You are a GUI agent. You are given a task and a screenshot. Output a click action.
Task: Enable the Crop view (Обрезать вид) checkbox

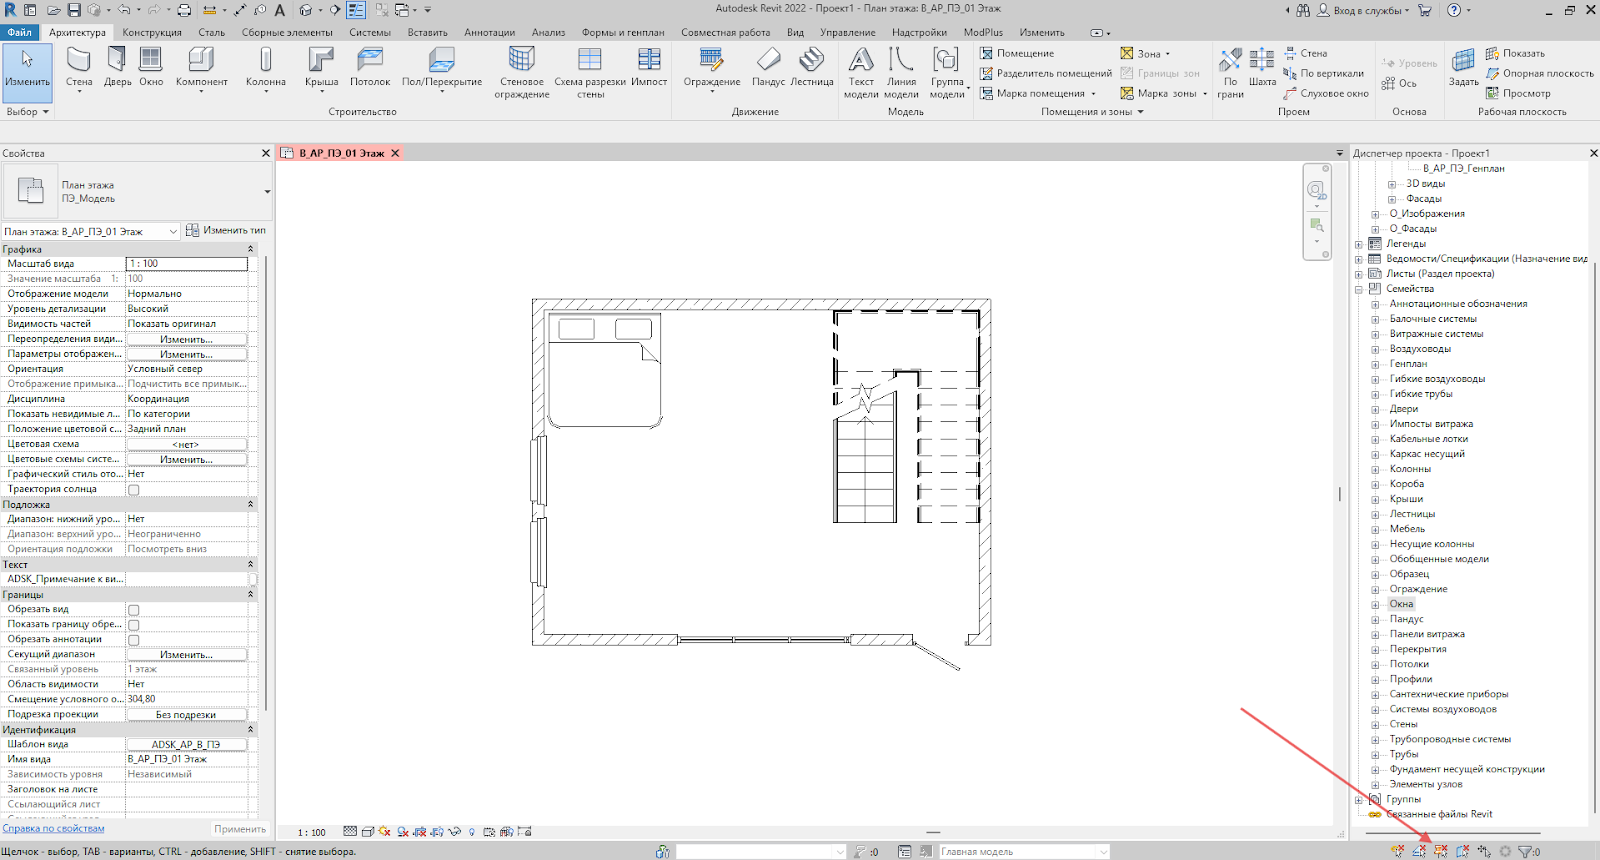pyautogui.click(x=134, y=610)
